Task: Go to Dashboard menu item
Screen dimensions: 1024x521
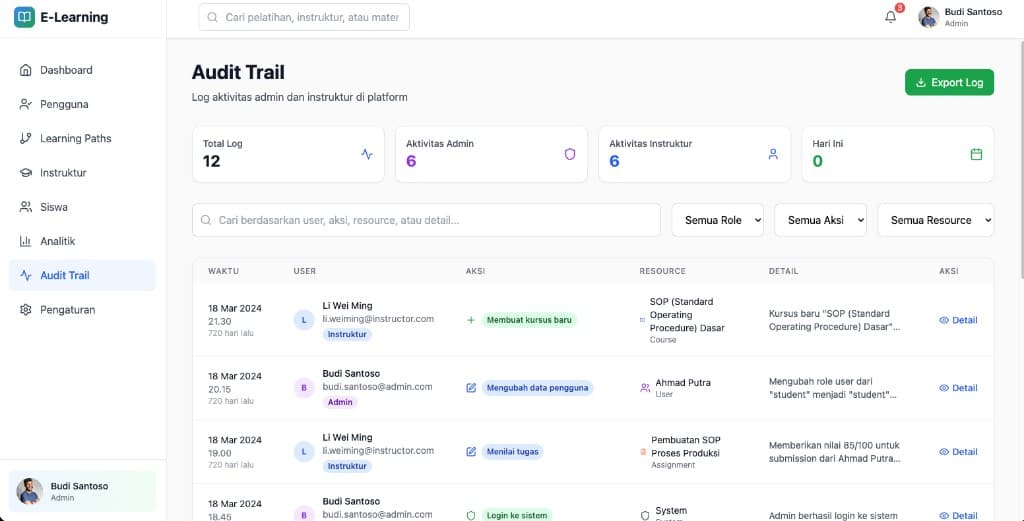Action: click(x=82, y=70)
